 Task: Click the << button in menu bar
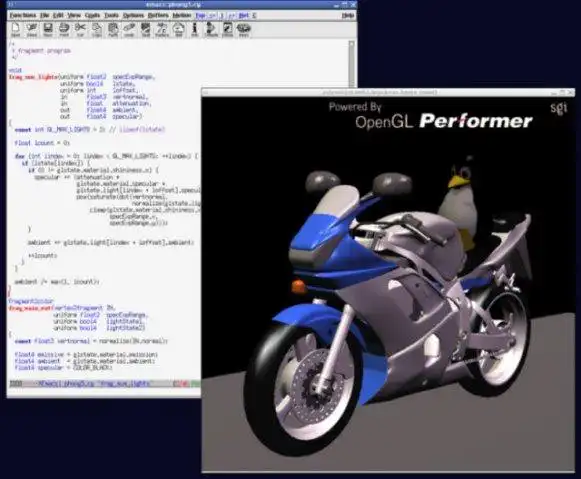212,15
